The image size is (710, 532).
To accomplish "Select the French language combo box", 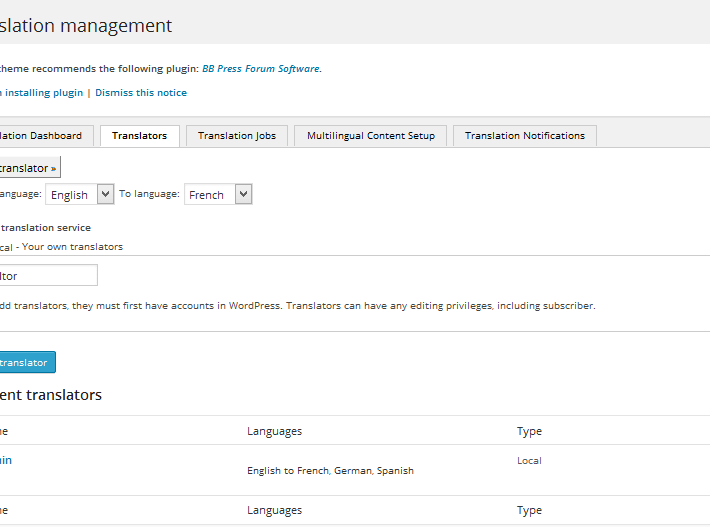I will point(218,194).
